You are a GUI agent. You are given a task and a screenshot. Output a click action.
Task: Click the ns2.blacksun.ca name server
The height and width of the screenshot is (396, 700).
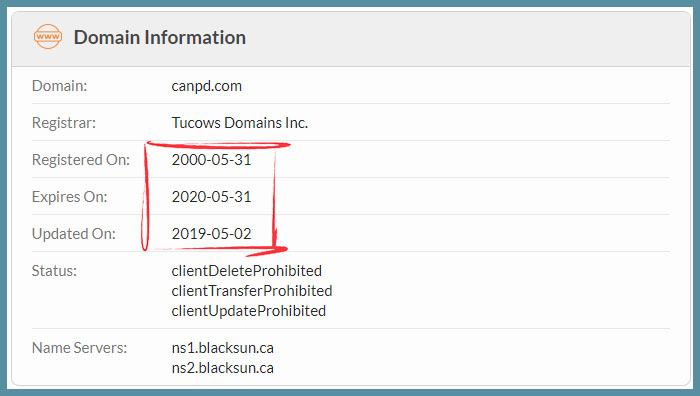point(223,368)
